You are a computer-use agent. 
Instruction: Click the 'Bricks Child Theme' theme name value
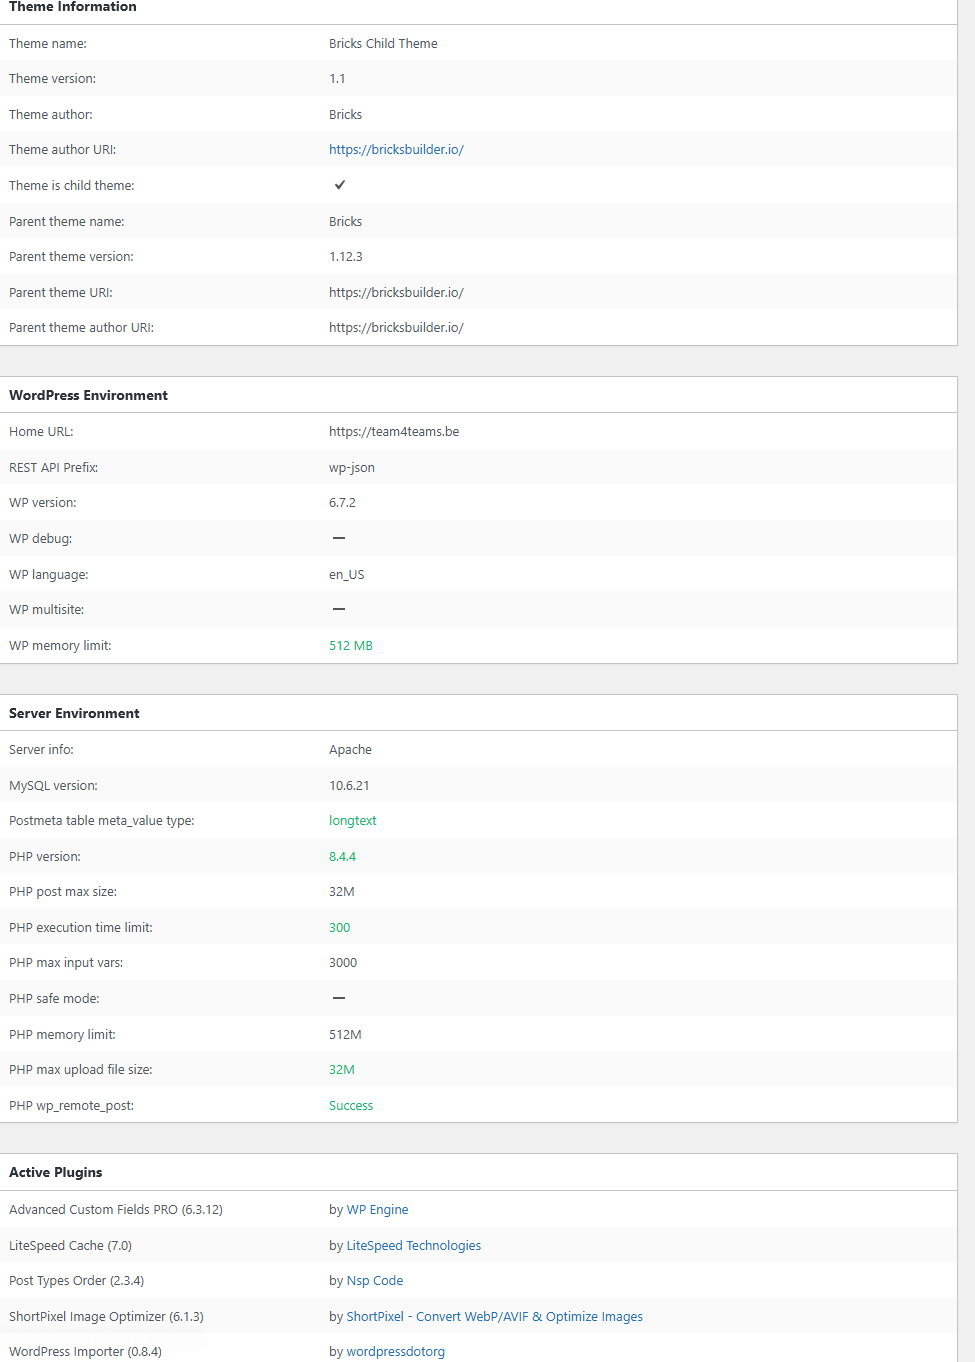pyautogui.click(x=383, y=44)
